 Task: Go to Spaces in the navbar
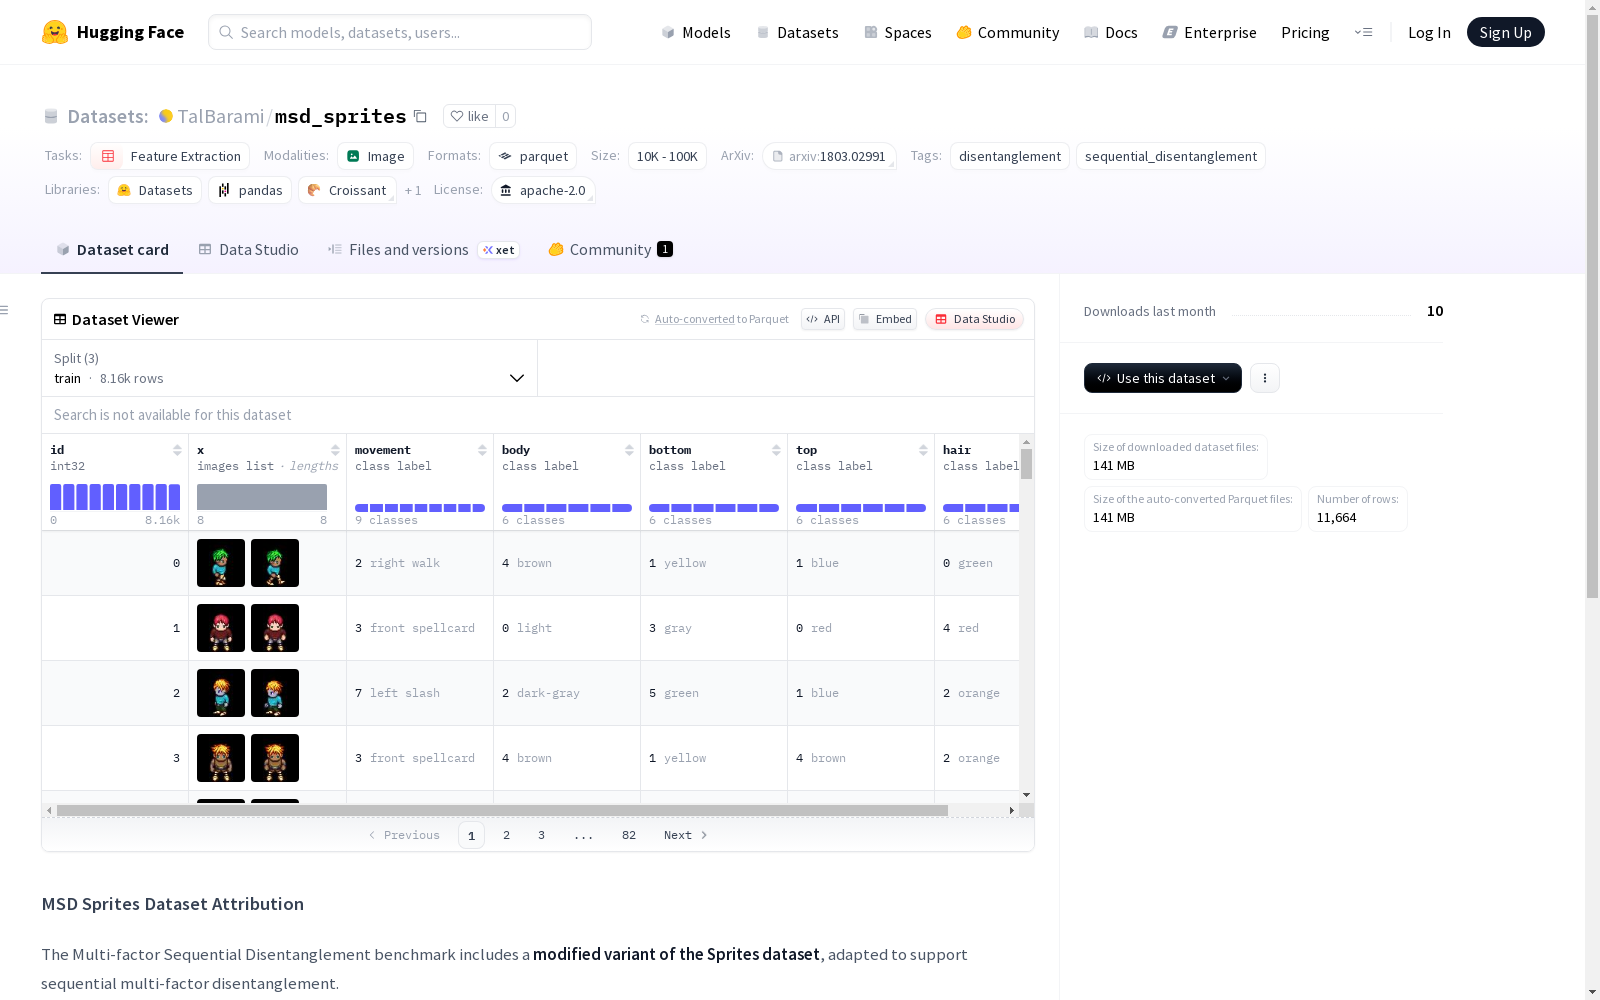(x=898, y=32)
